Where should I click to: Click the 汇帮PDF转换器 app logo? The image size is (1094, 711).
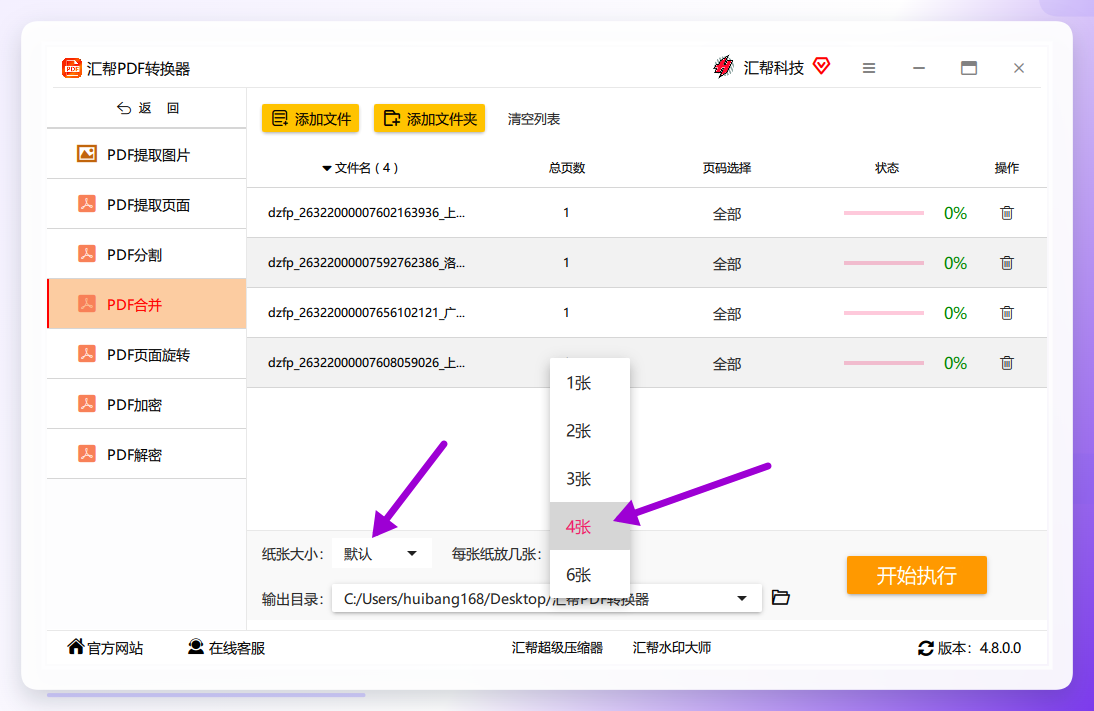click(x=71, y=68)
